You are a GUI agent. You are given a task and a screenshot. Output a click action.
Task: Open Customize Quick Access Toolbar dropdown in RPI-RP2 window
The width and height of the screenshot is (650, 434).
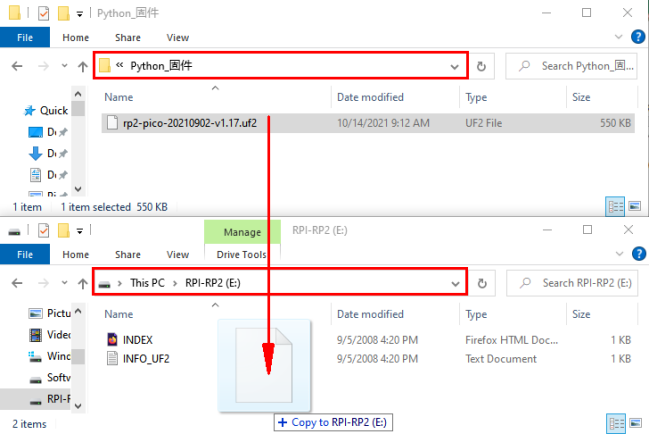[x=80, y=231]
